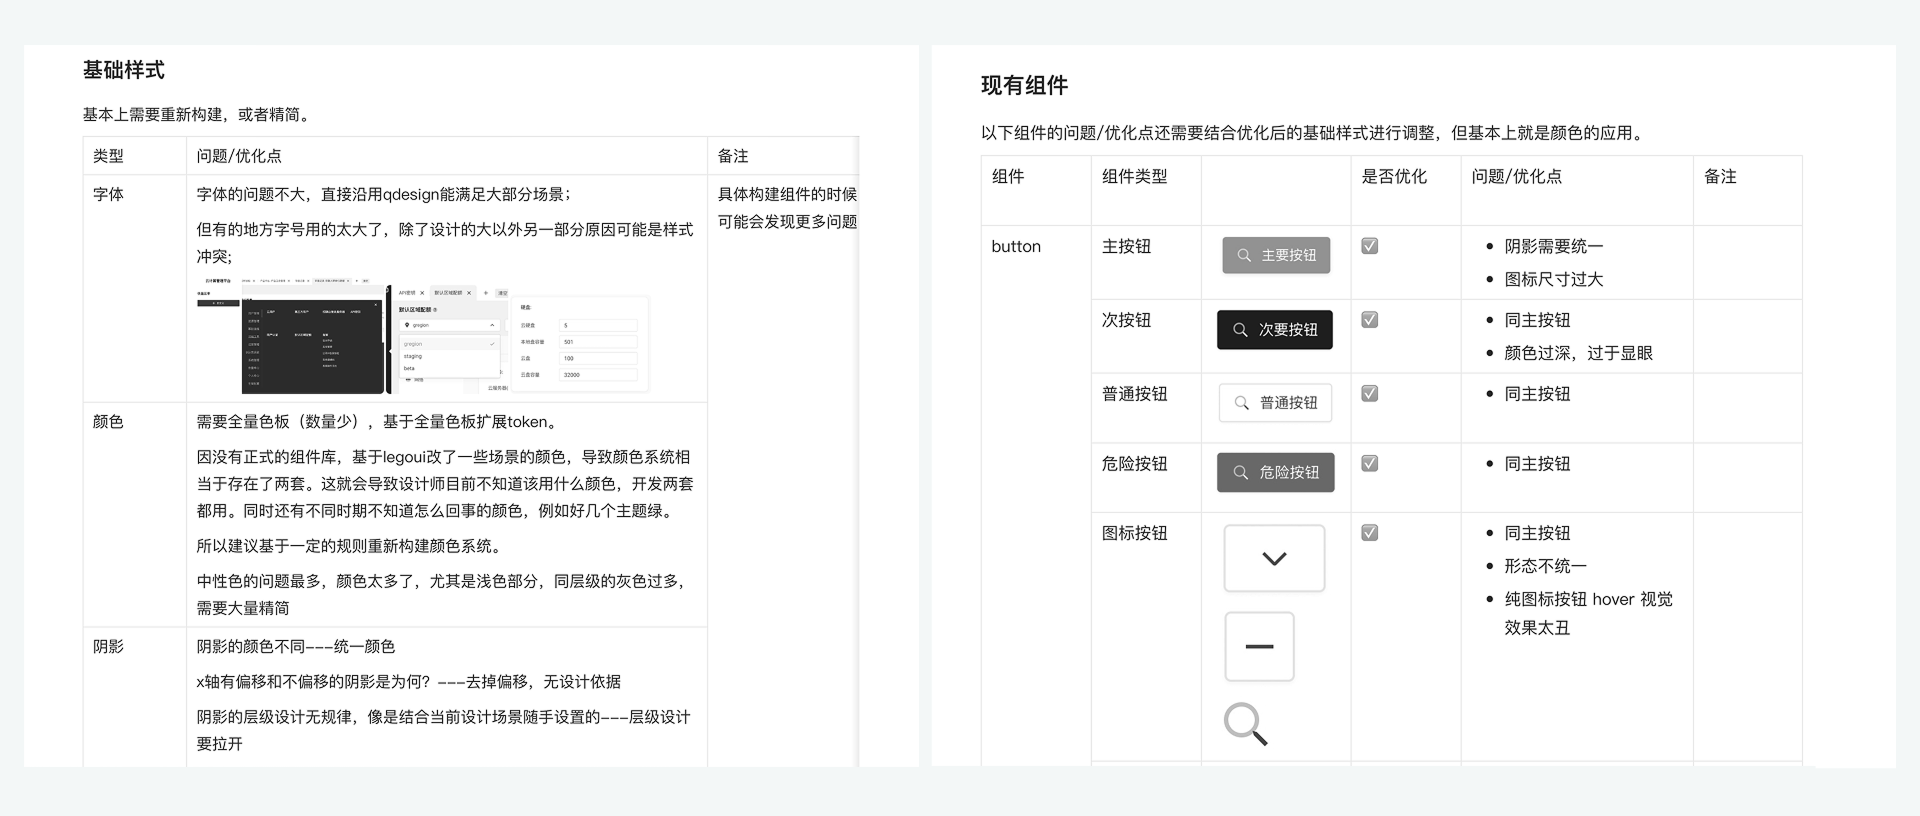Click the search icon in 主要按钮
Viewport: 1920px width, 816px height.
(x=1244, y=256)
